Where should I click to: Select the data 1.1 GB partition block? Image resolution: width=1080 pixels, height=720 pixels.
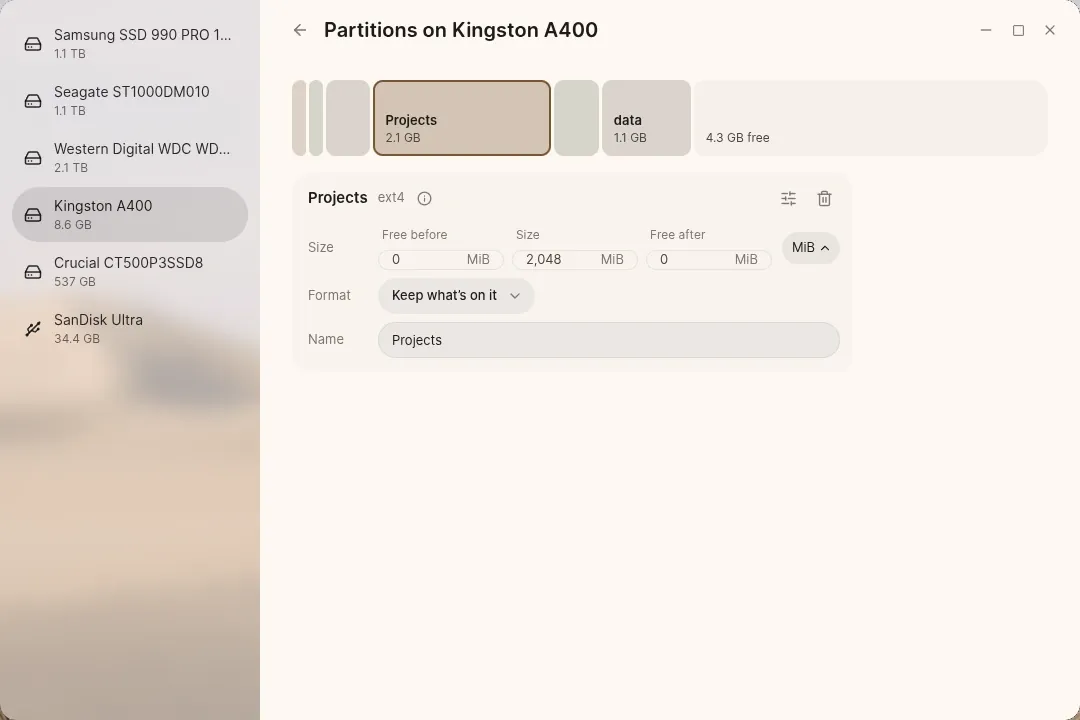646,118
